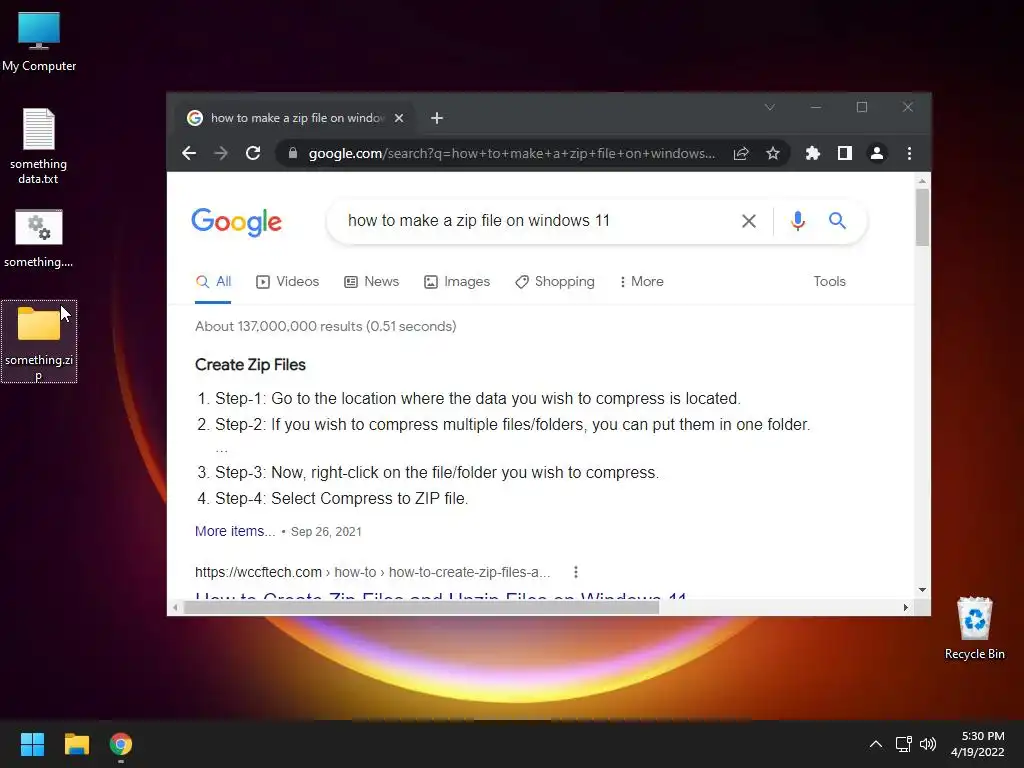Close the zip file search tab

(399, 118)
